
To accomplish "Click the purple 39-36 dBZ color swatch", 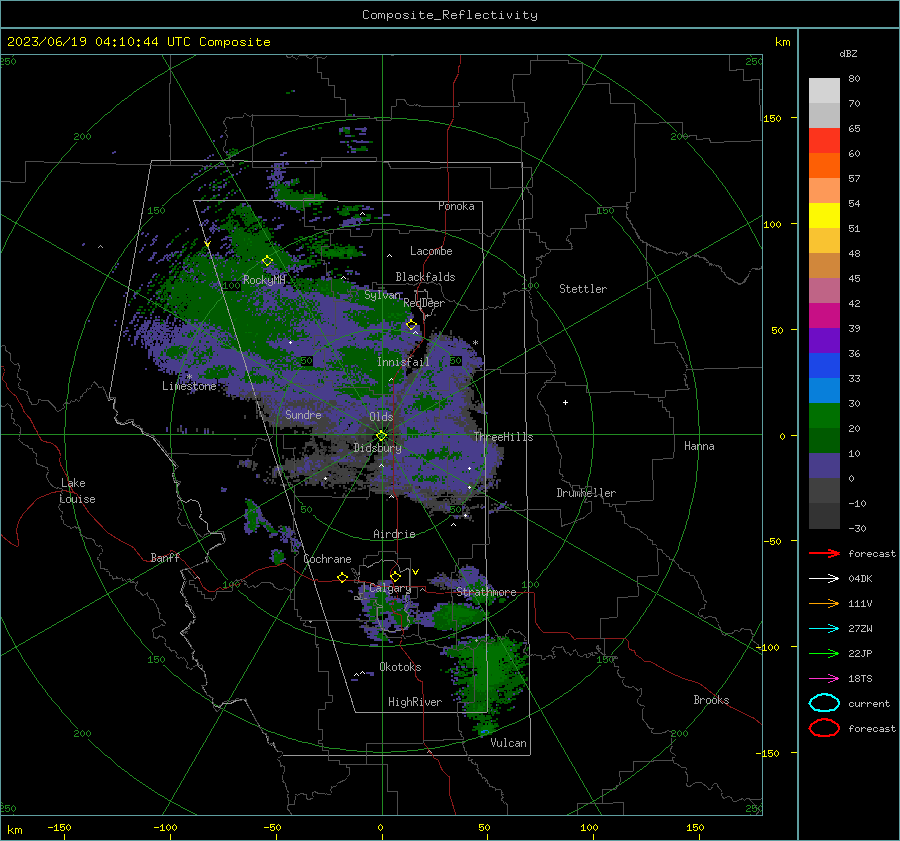I will click(824, 341).
